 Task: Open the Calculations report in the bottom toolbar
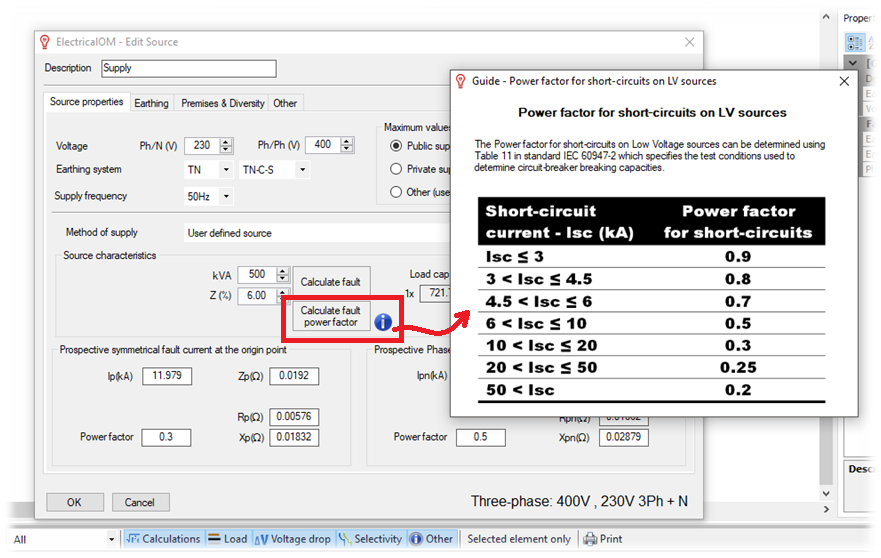[x=163, y=539]
